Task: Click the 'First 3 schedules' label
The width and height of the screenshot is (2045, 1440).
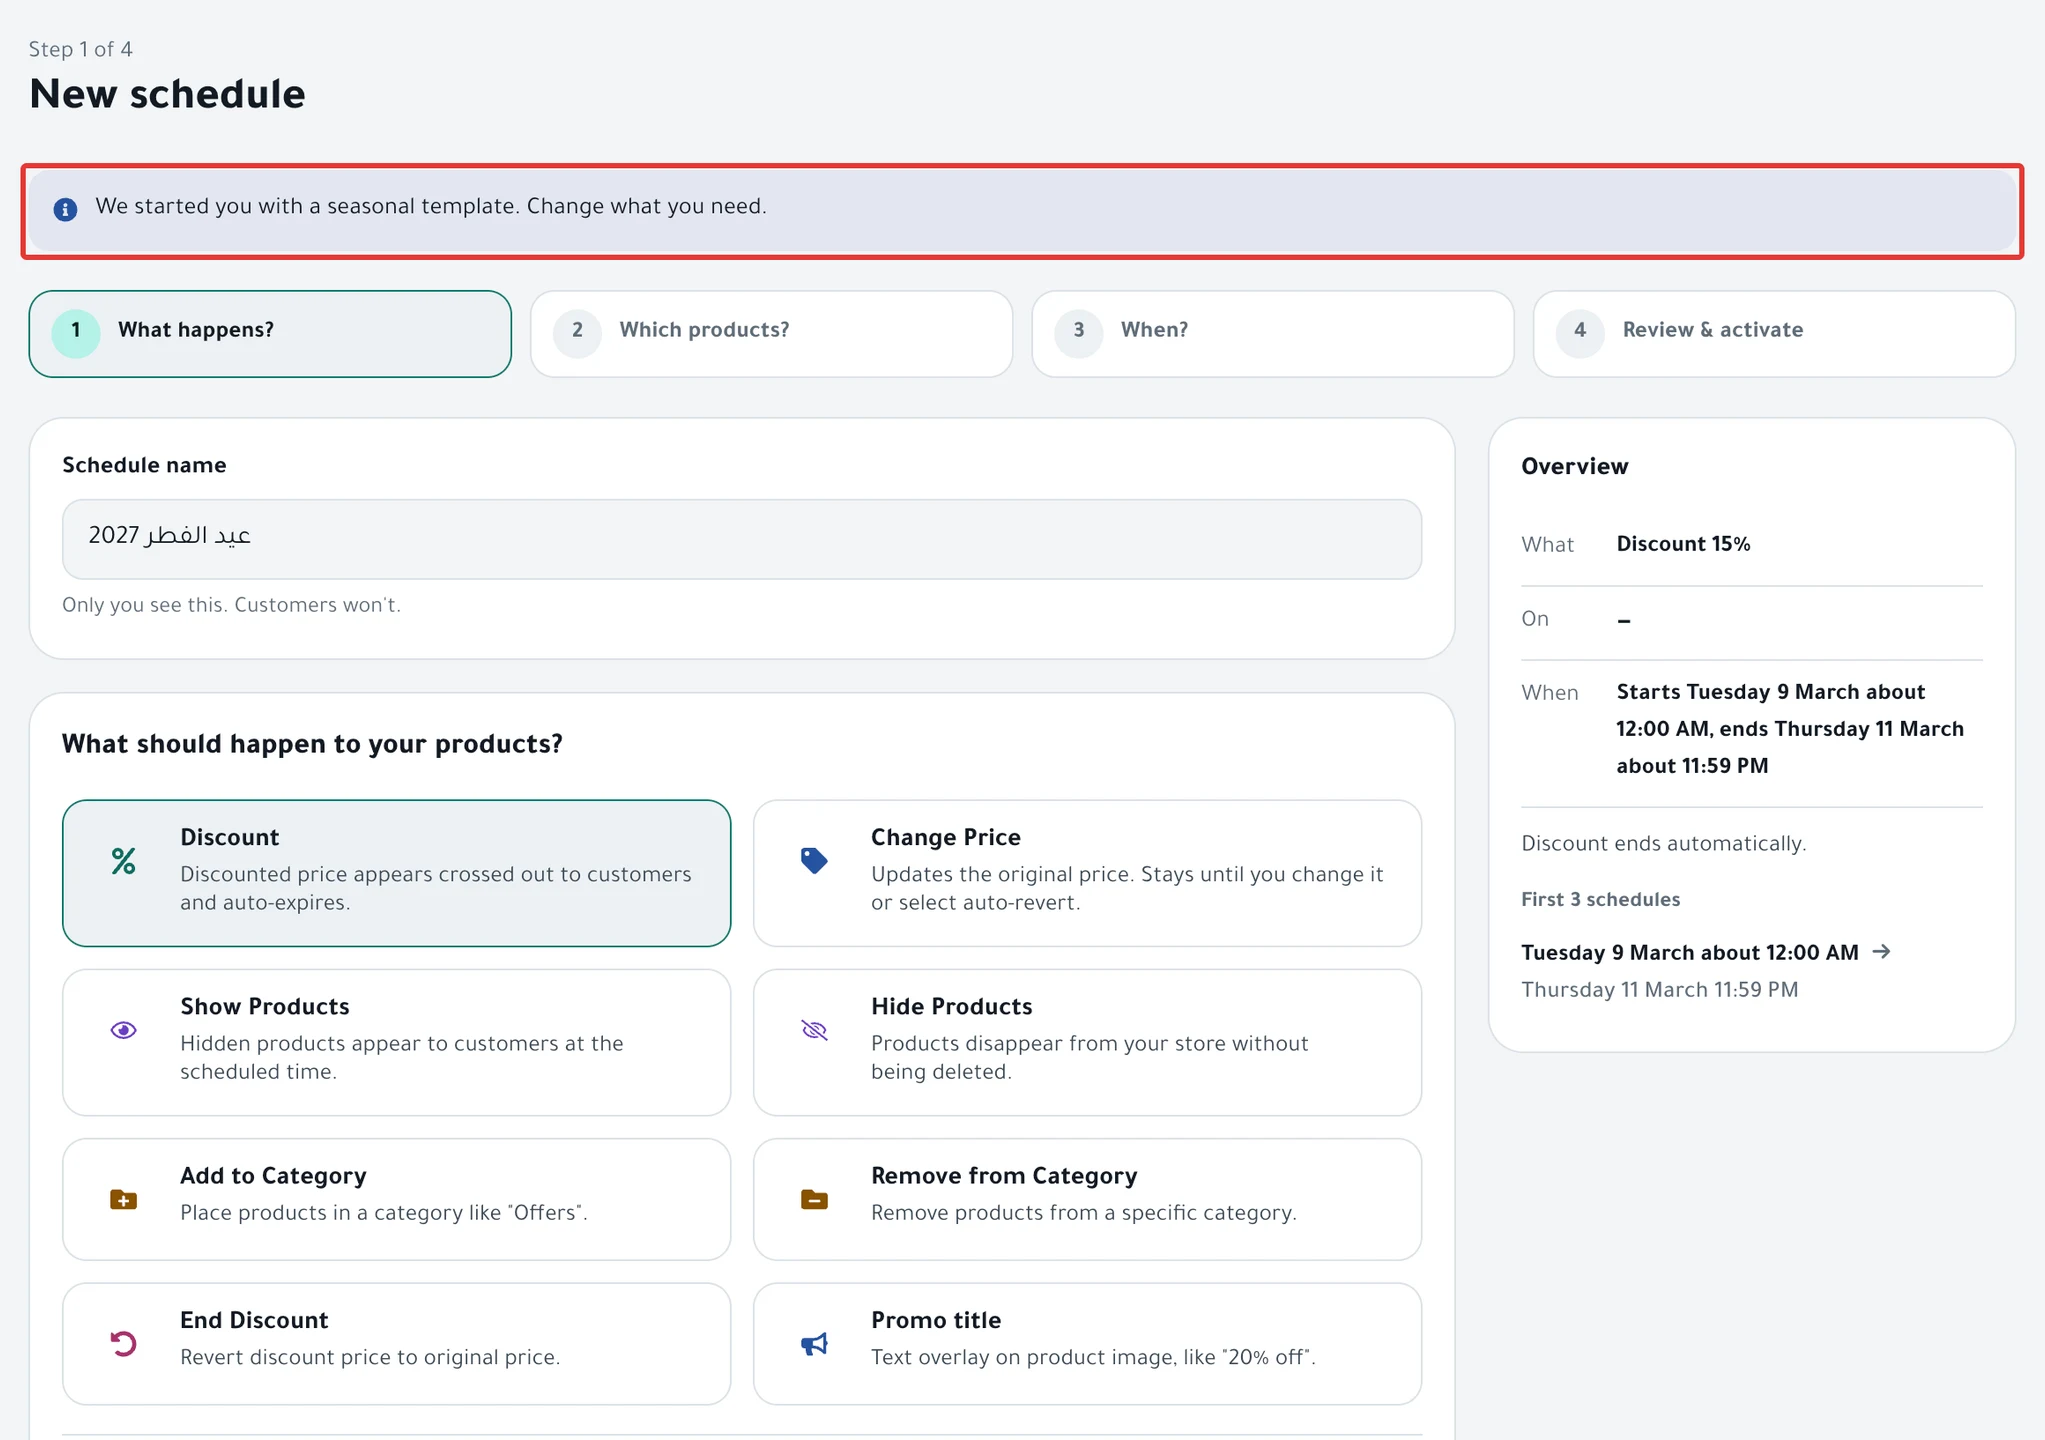Action: point(1600,899)
